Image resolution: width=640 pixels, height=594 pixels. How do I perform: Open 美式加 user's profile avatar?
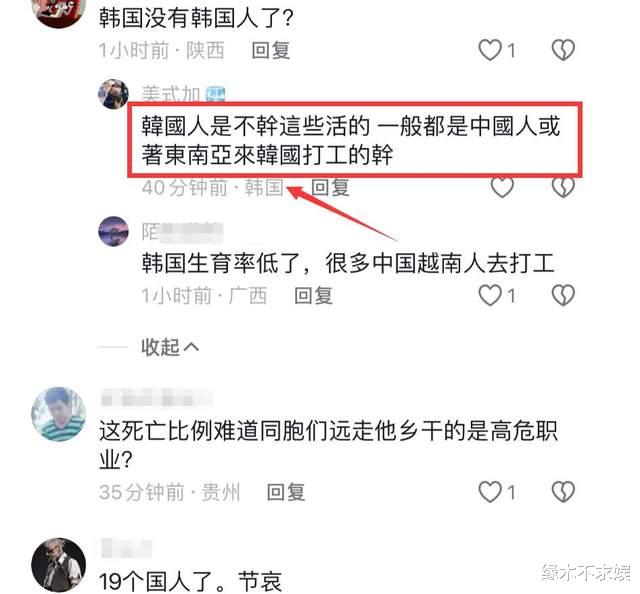[x=113, y=94]
